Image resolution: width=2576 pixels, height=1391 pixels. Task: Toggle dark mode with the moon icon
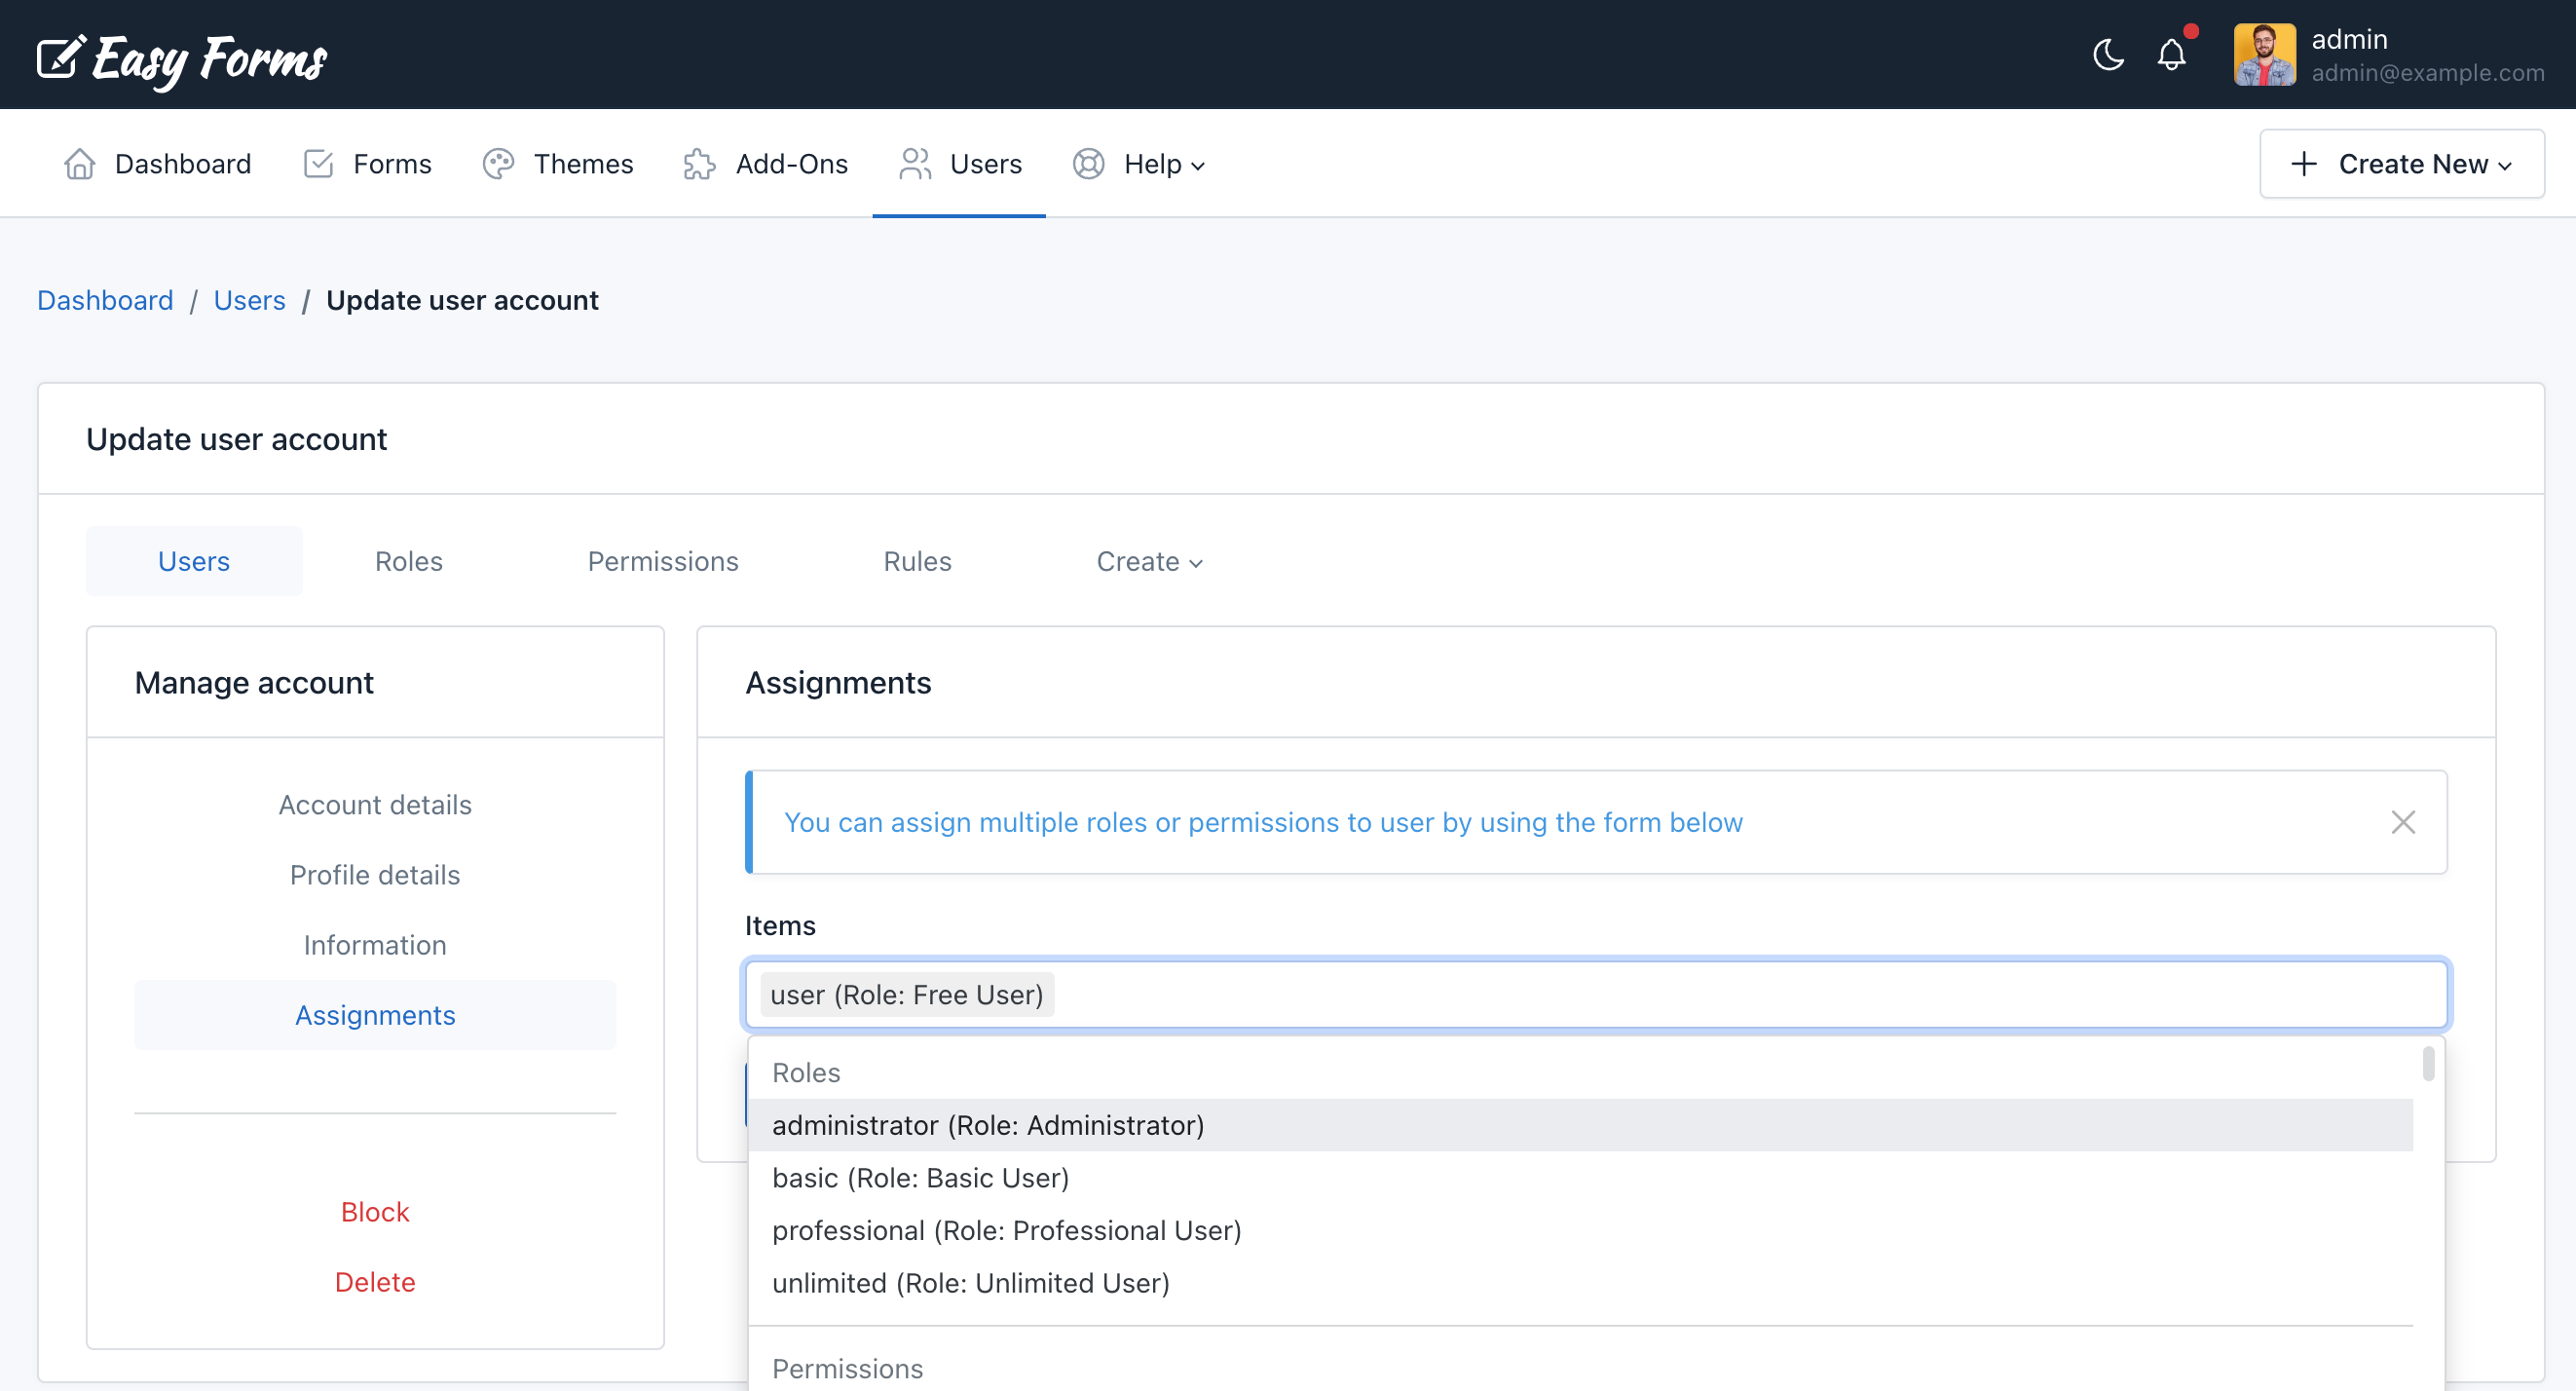(x=2108, y=56)
